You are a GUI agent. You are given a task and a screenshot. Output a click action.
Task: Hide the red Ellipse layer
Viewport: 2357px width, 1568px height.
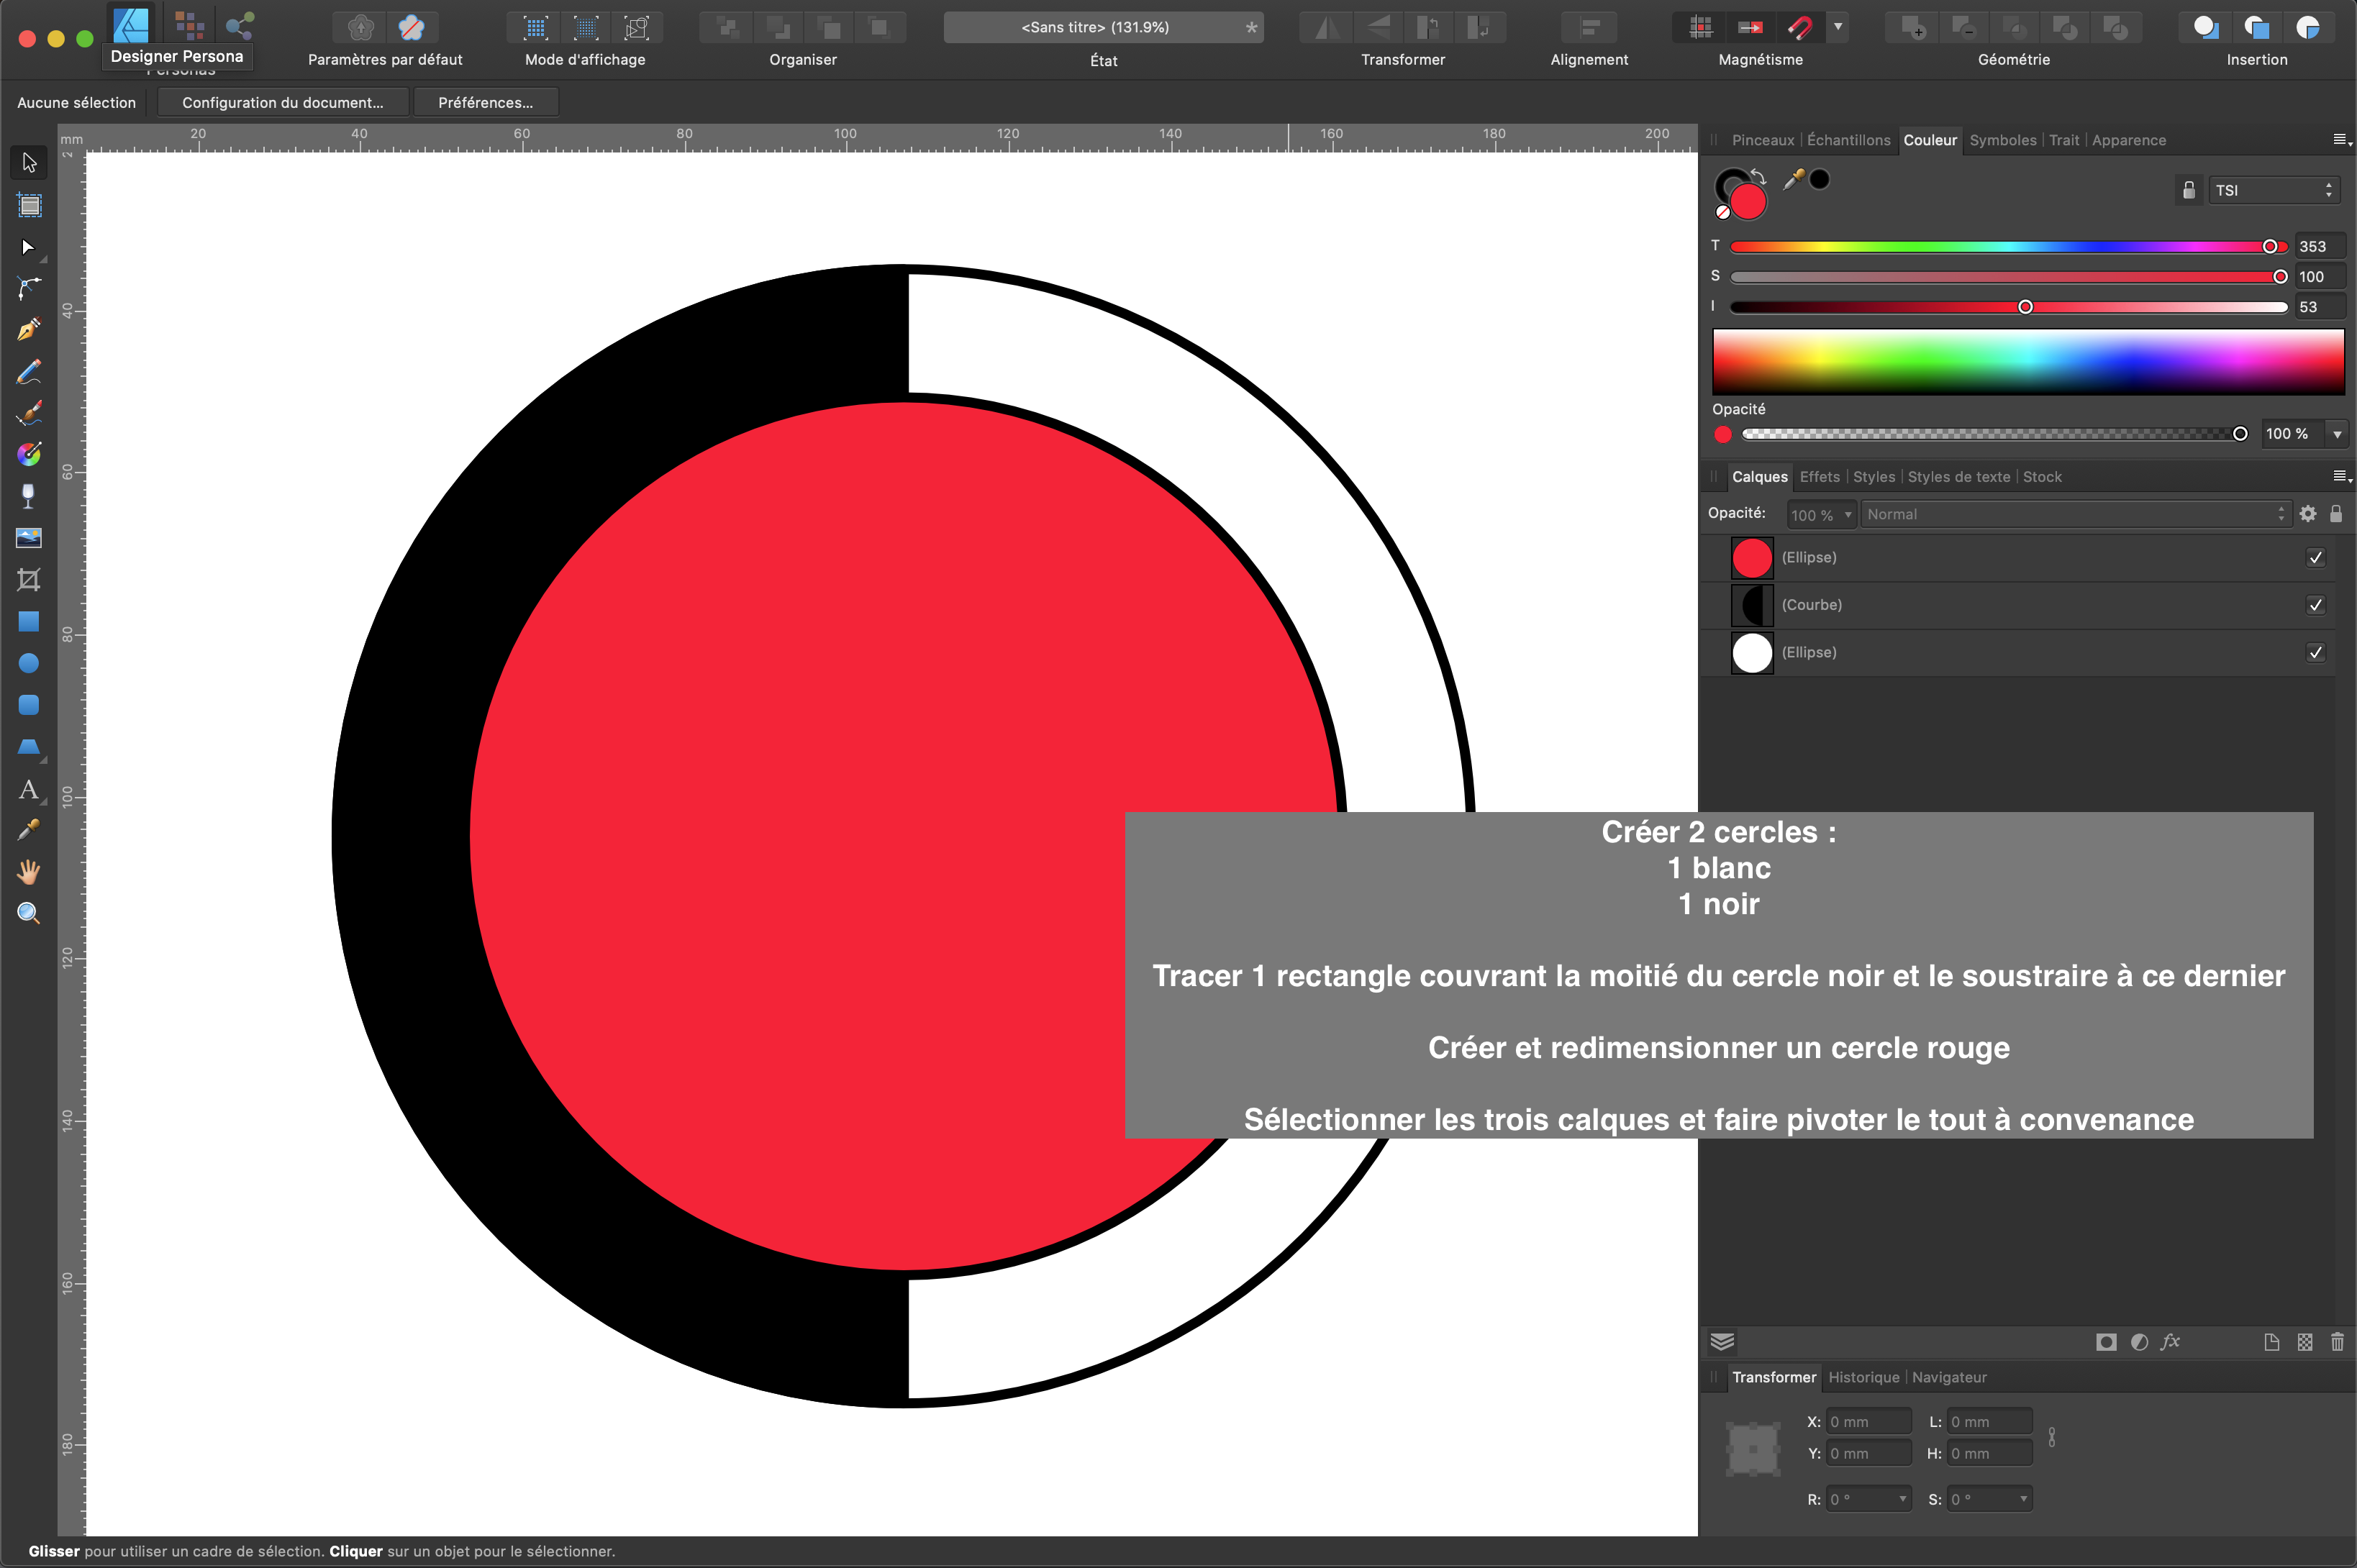point(2315,558)
